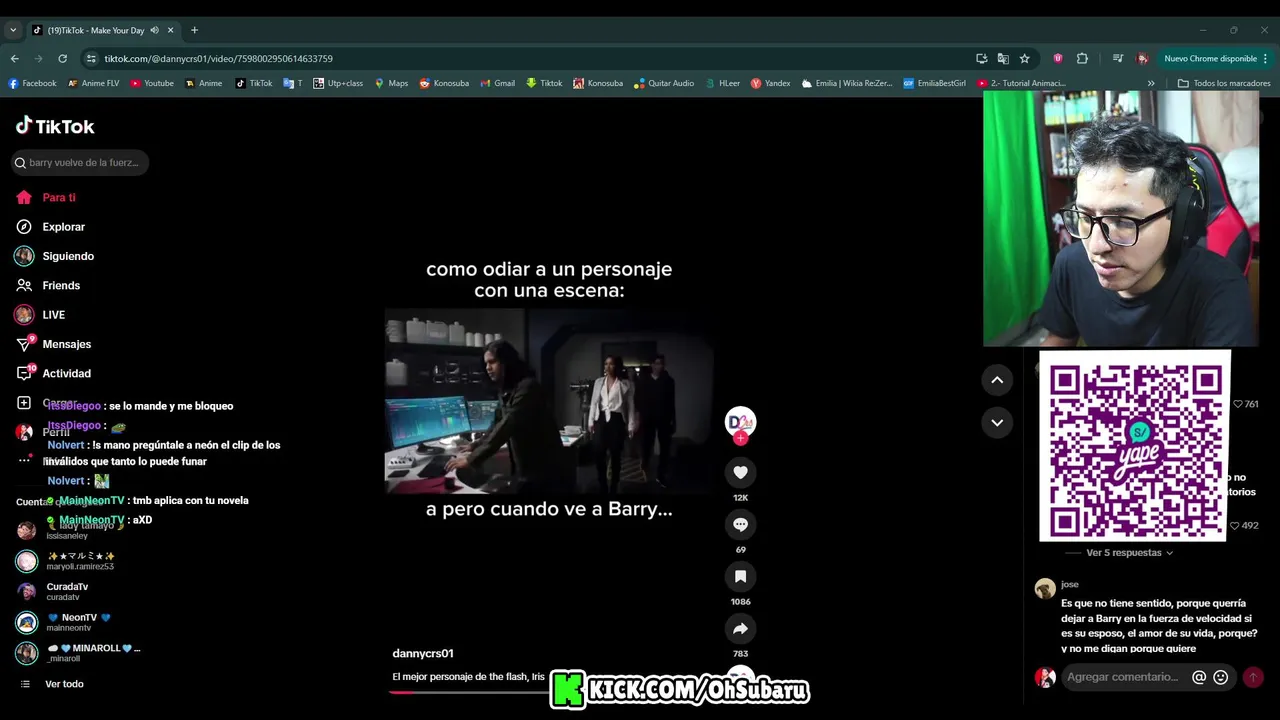Post the comment with red arrow button
The image size is (1280, 720).
(x=1253, y=677)
